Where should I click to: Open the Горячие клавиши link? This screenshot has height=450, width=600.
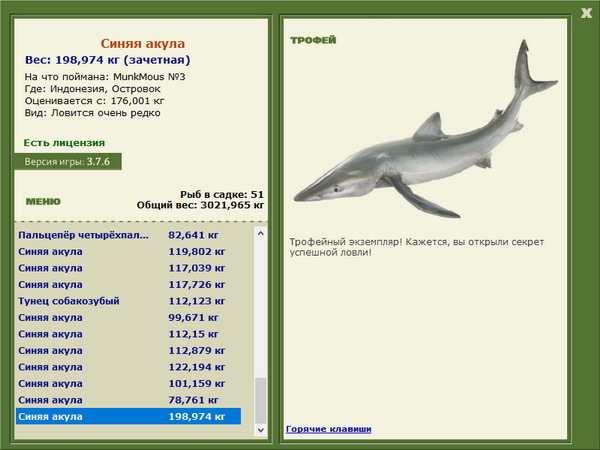tap(329, 429)
